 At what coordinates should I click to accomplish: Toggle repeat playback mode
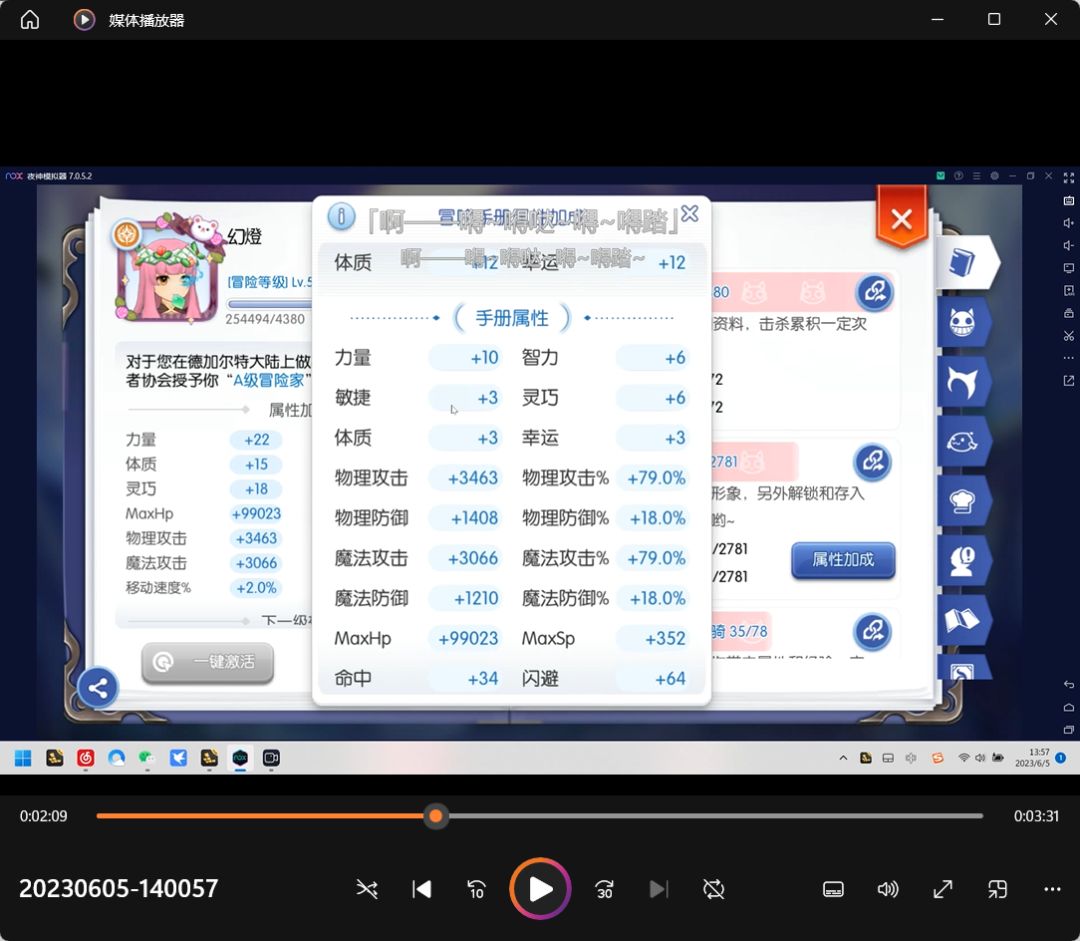click(714, 889)
